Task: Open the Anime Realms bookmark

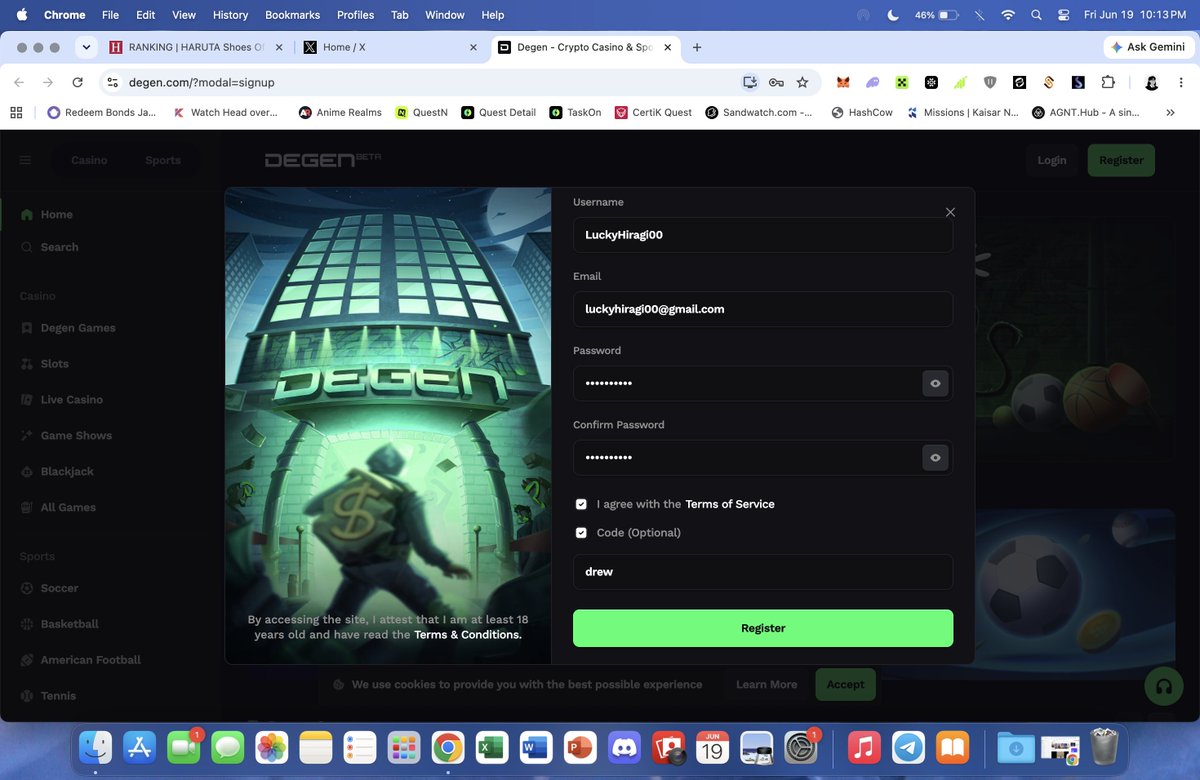Action: click(x=340, y=112)
